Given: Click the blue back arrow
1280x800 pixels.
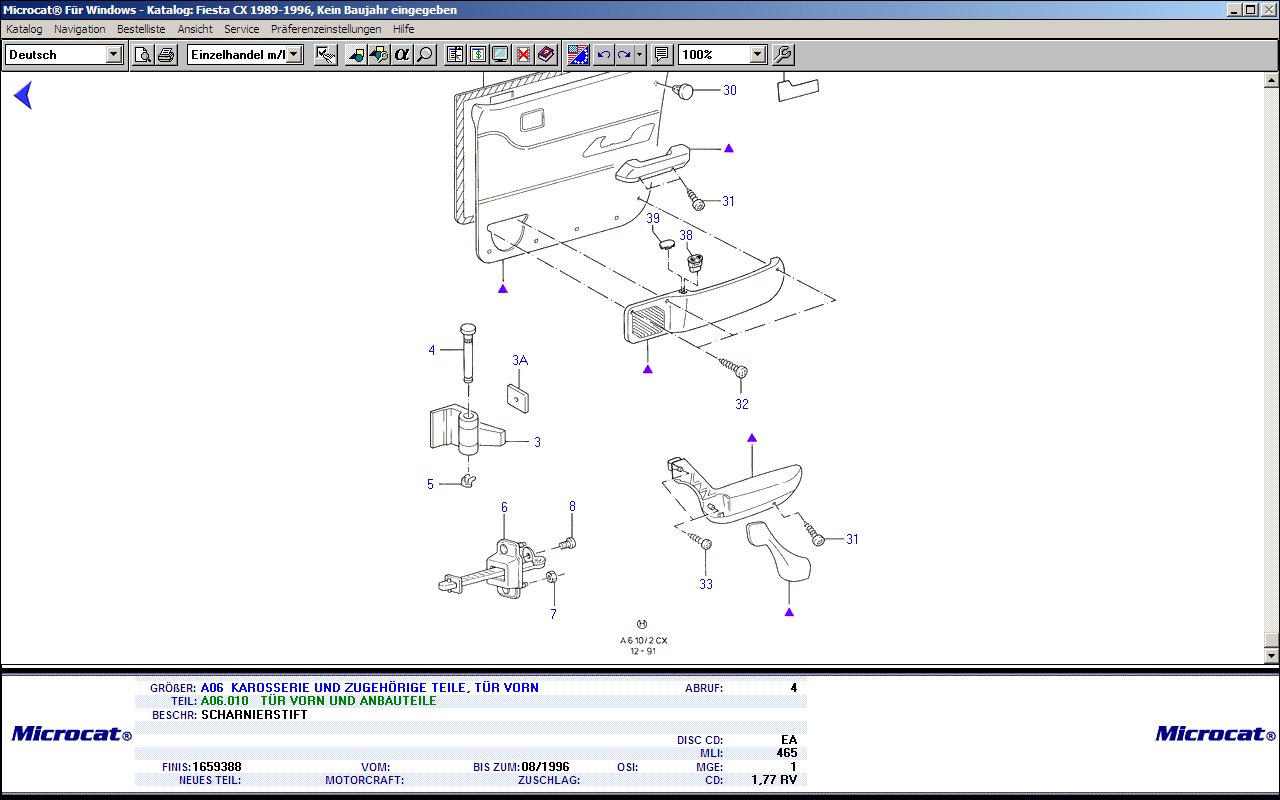Looking at the screenshot, I should [x=23, y=95].
